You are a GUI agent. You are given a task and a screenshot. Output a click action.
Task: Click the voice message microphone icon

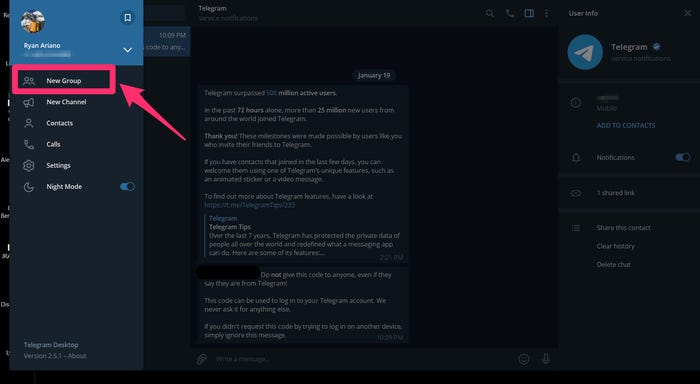pos(546,359)
